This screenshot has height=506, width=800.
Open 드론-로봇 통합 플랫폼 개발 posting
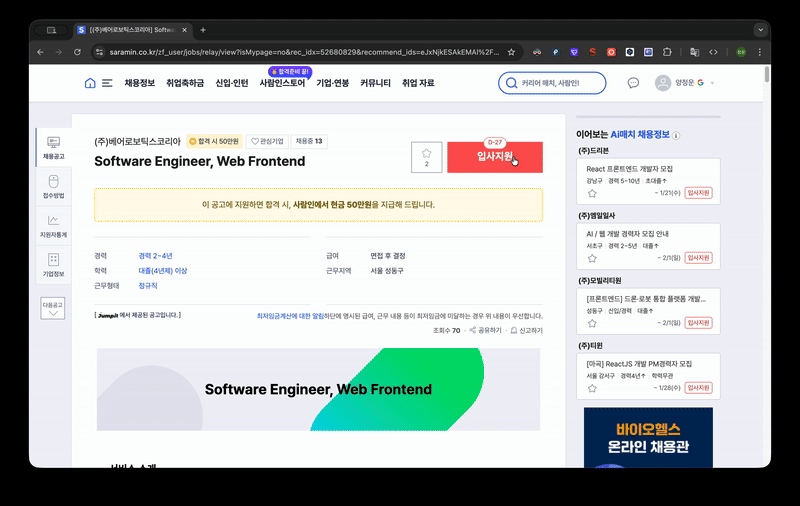646,299
